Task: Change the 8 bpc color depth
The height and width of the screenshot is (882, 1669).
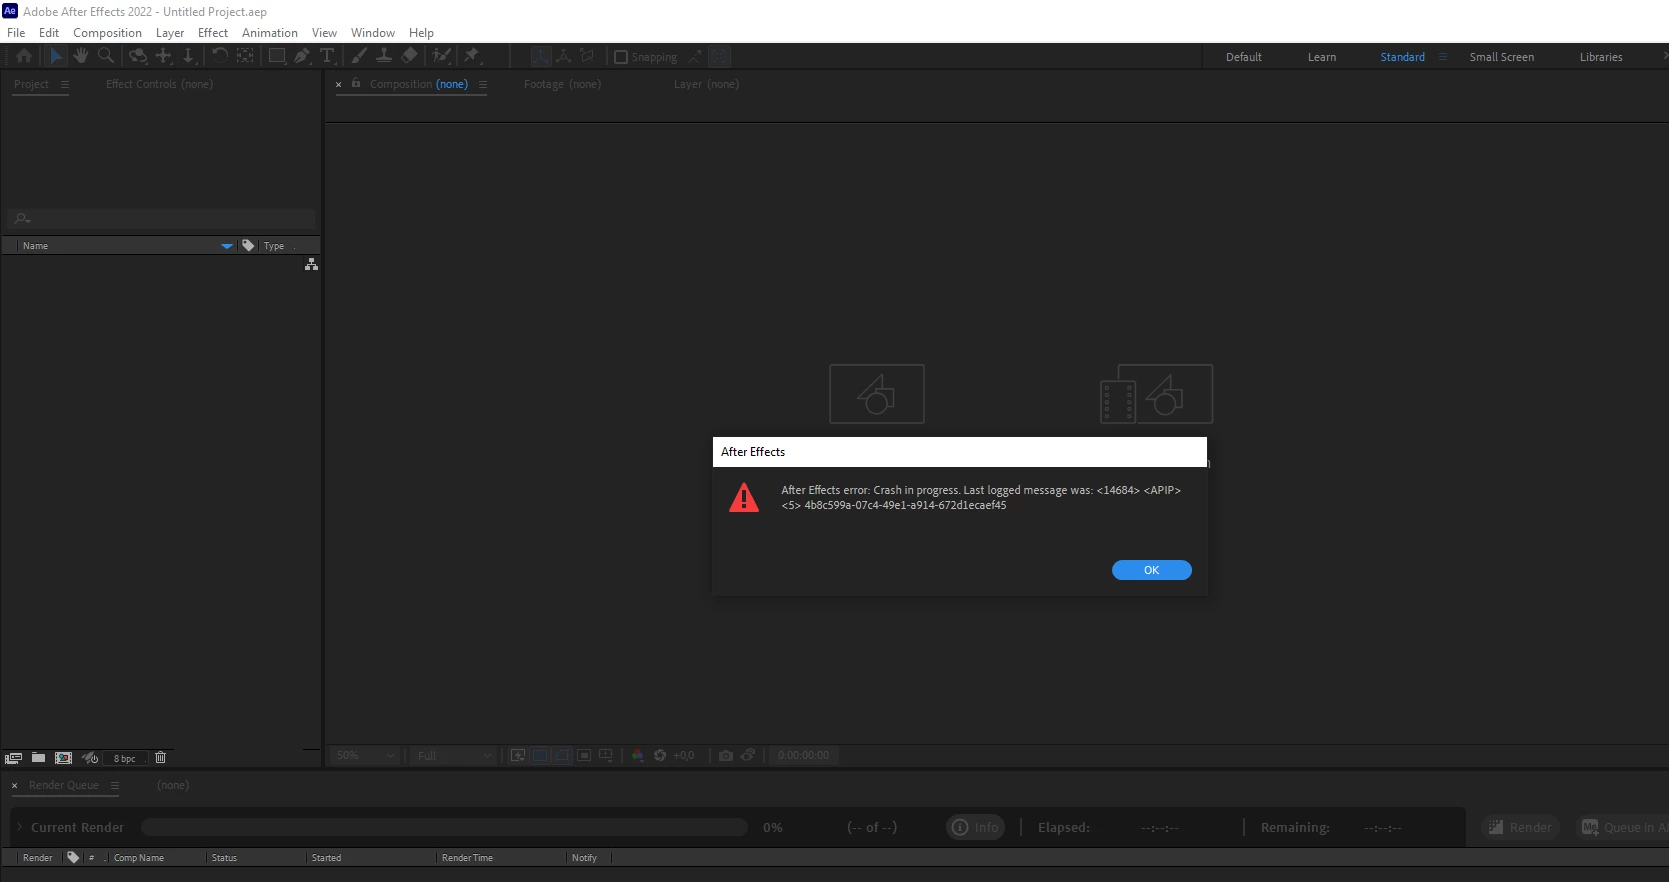Action: point(125,758)
